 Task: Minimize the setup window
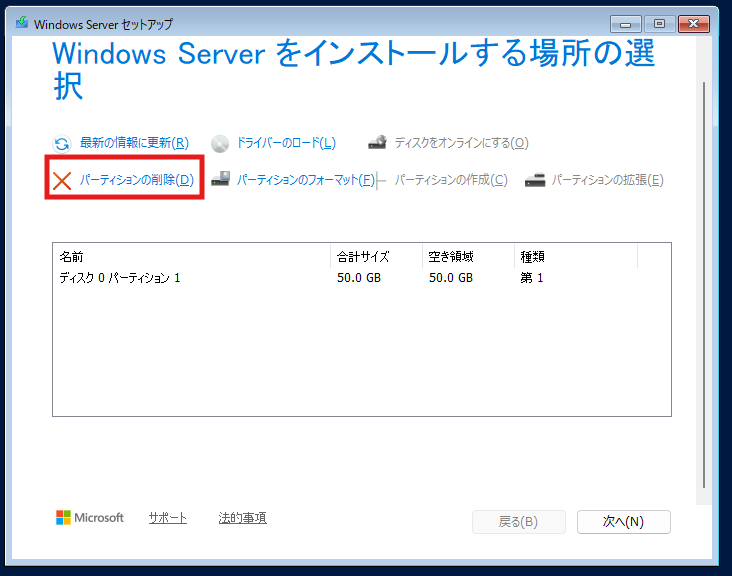(626, 24)
